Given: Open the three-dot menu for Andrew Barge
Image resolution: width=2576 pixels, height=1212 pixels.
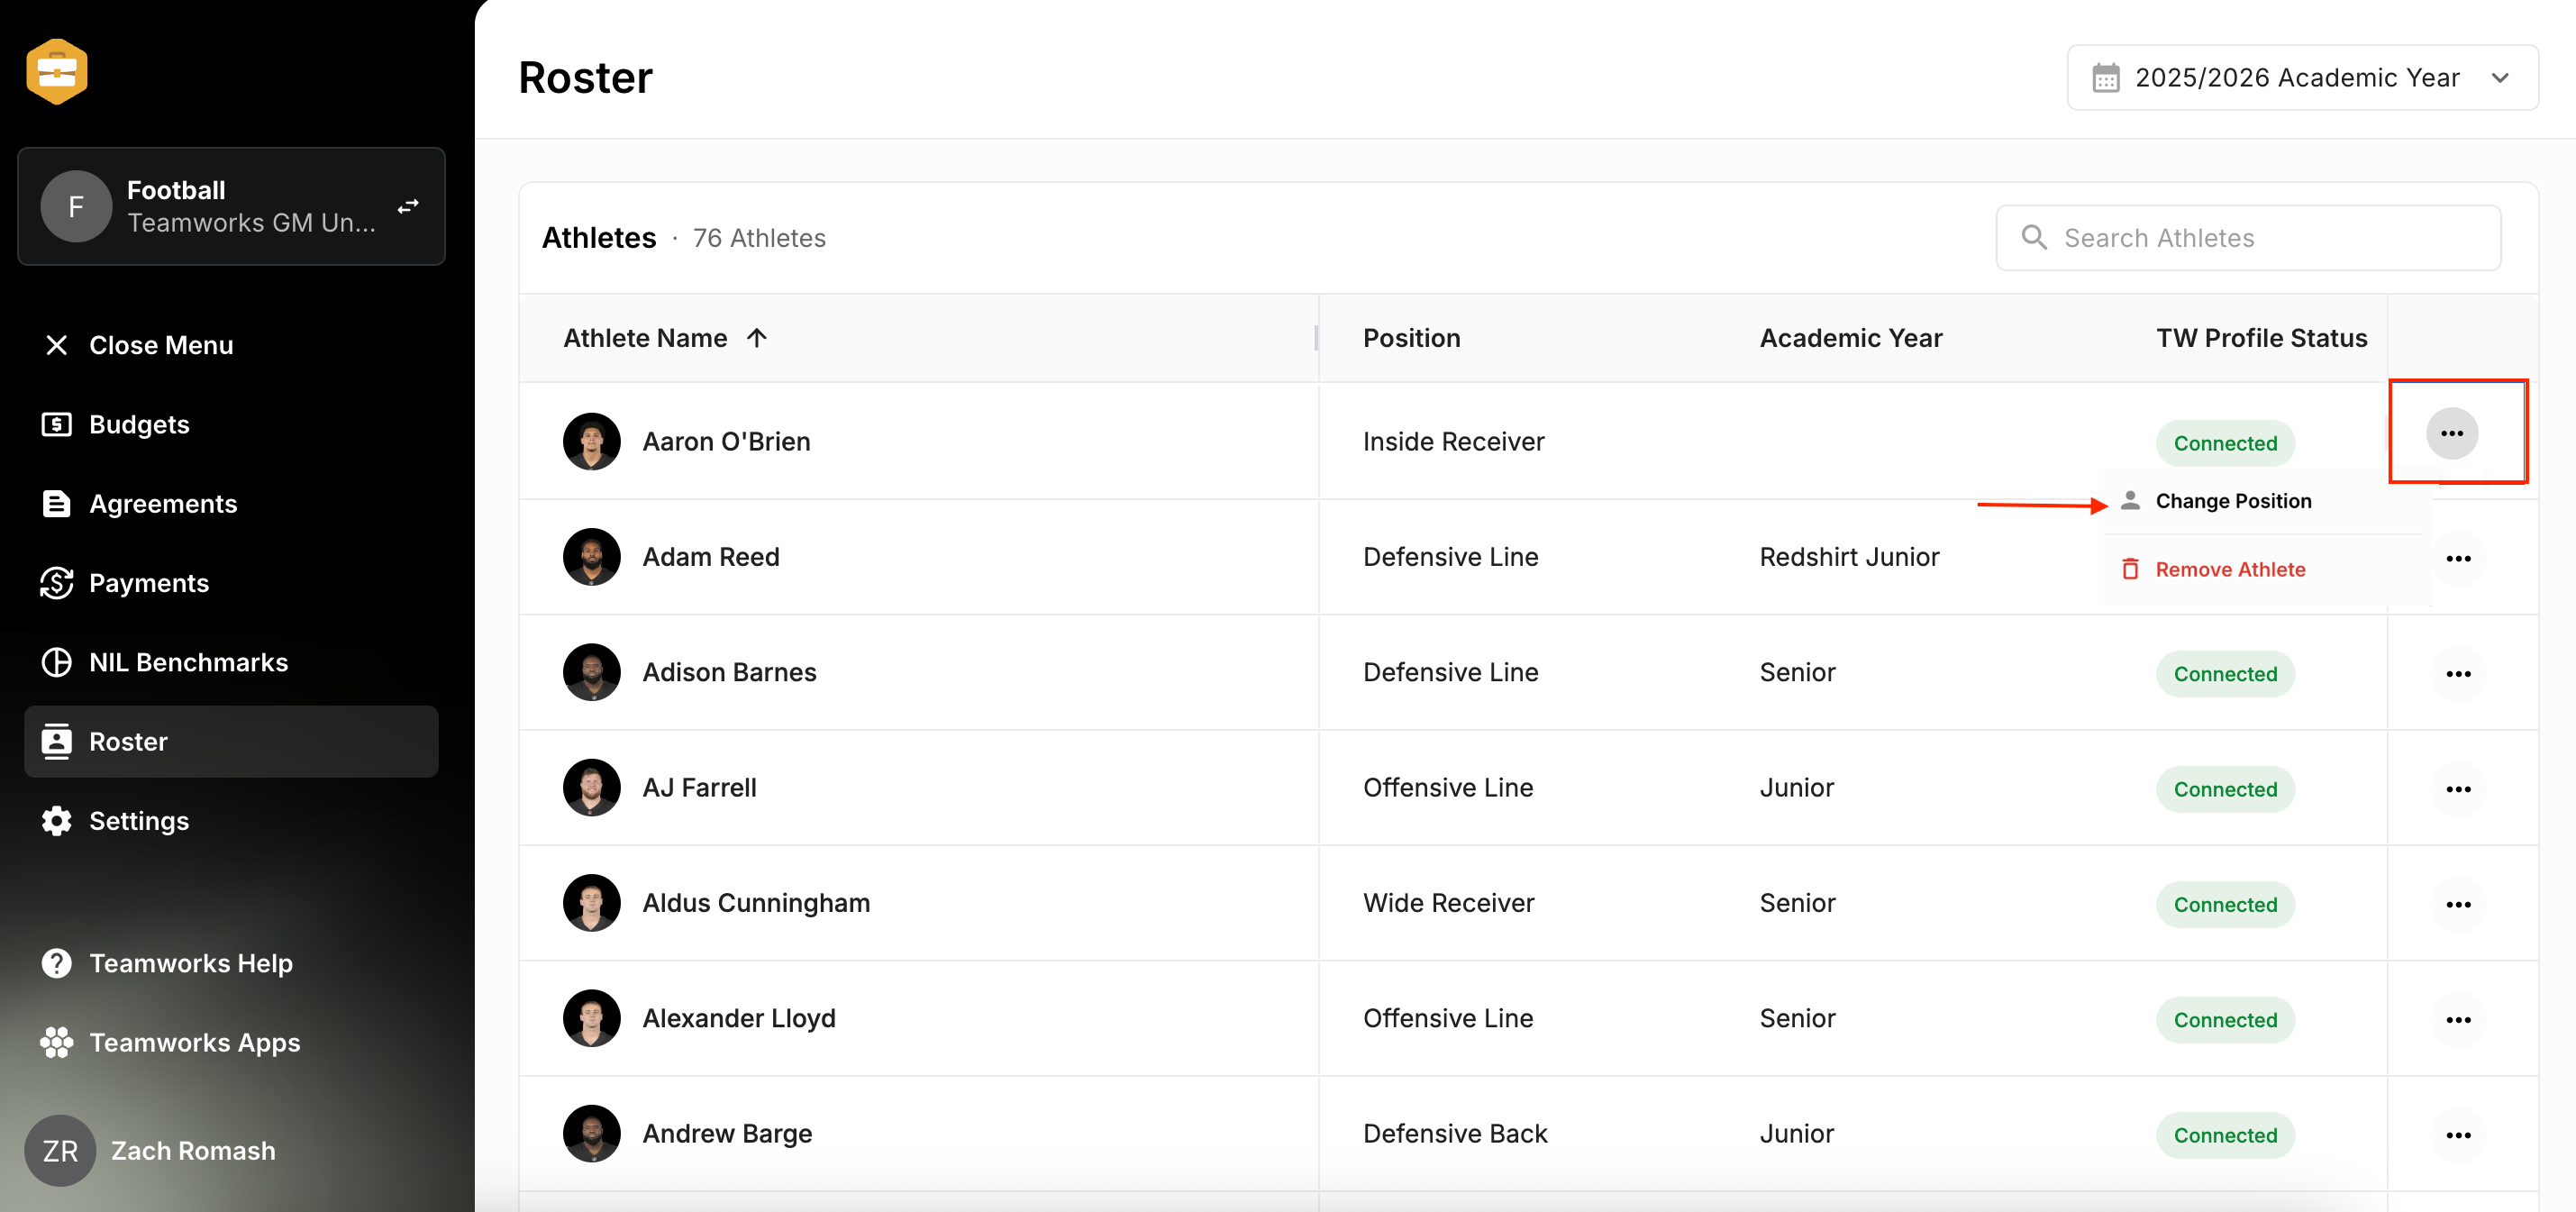Looking at the screenshot, I should [x=2458, y=1135].
